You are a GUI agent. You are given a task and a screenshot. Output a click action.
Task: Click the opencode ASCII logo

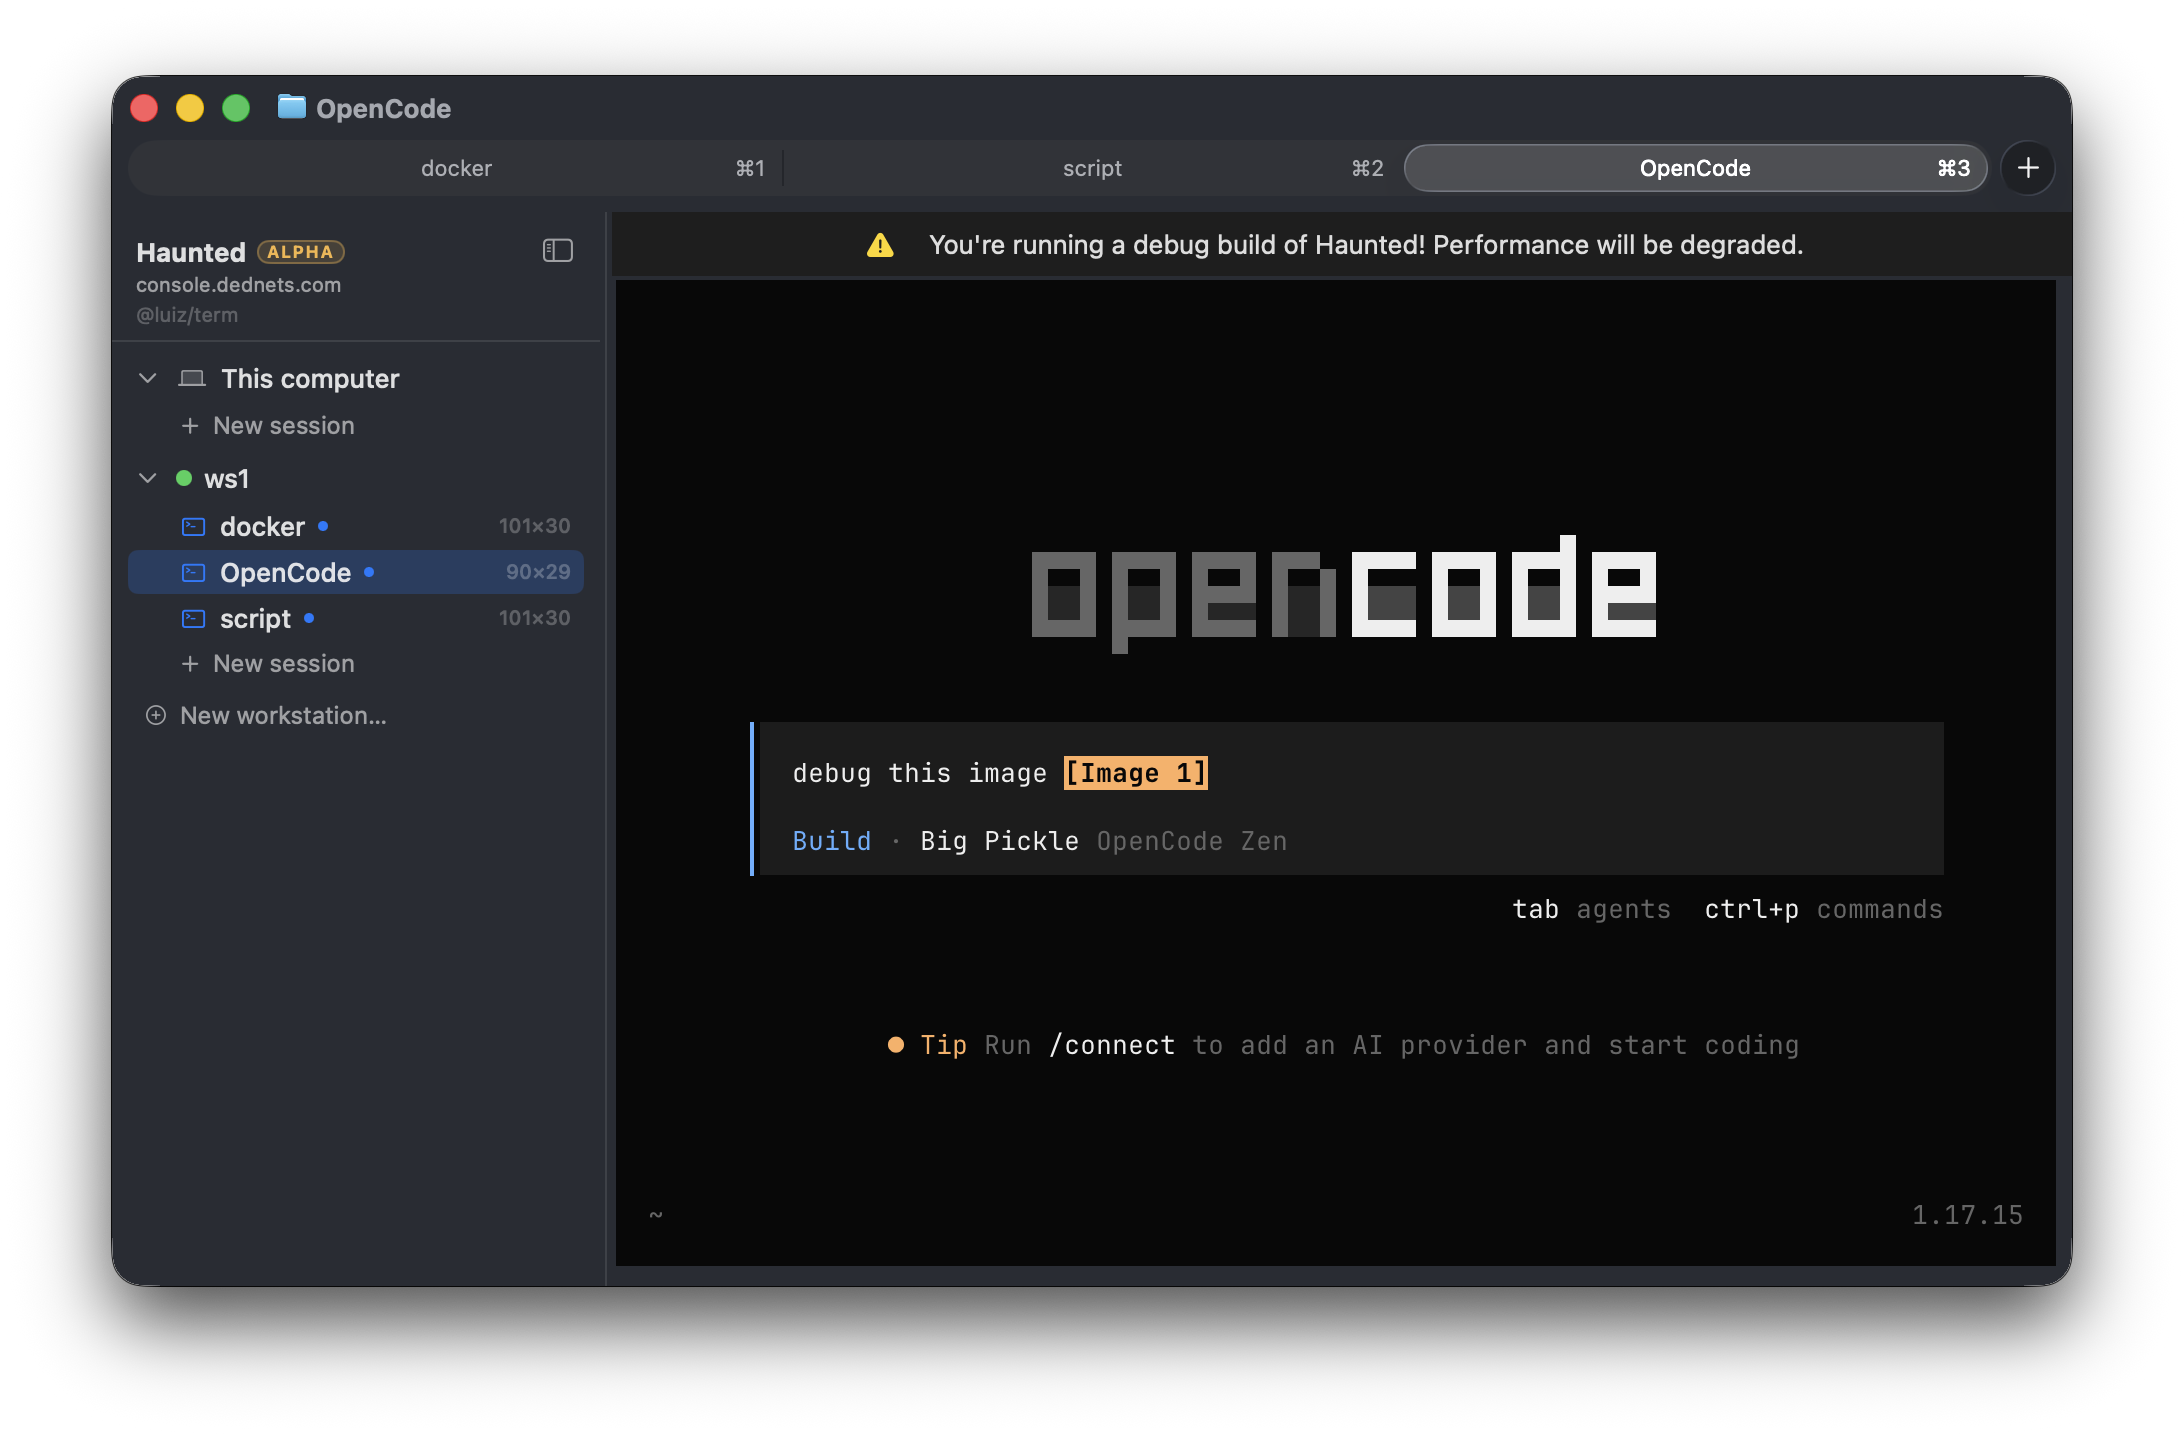point(1344,594)
